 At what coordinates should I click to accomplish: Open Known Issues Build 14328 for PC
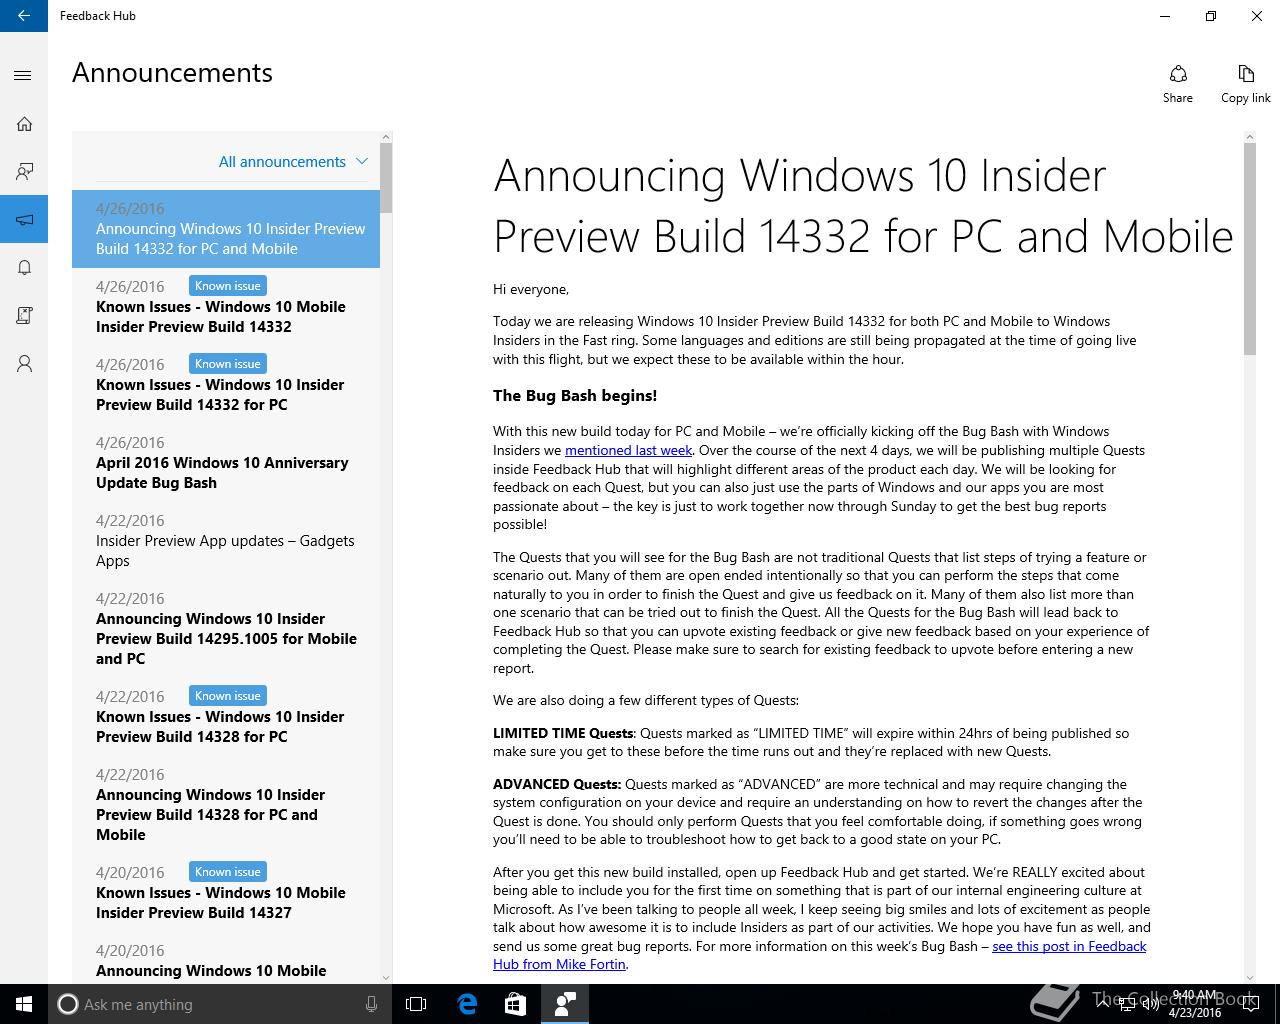click(226, 717)
